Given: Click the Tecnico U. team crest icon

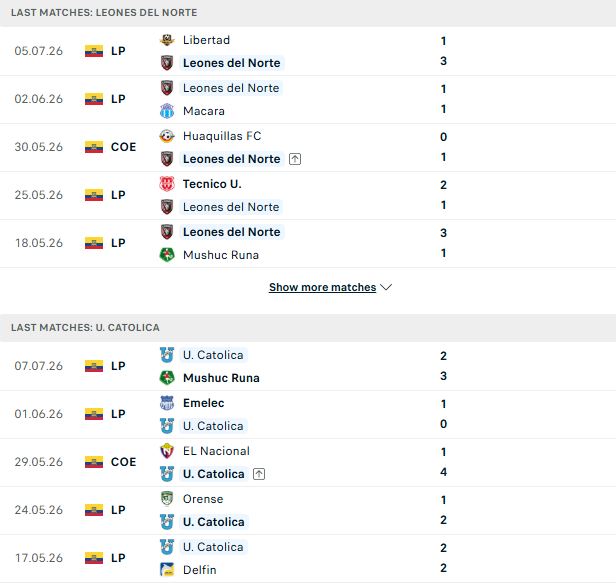Looking at the screenshot, I should [x=167, y=184].
